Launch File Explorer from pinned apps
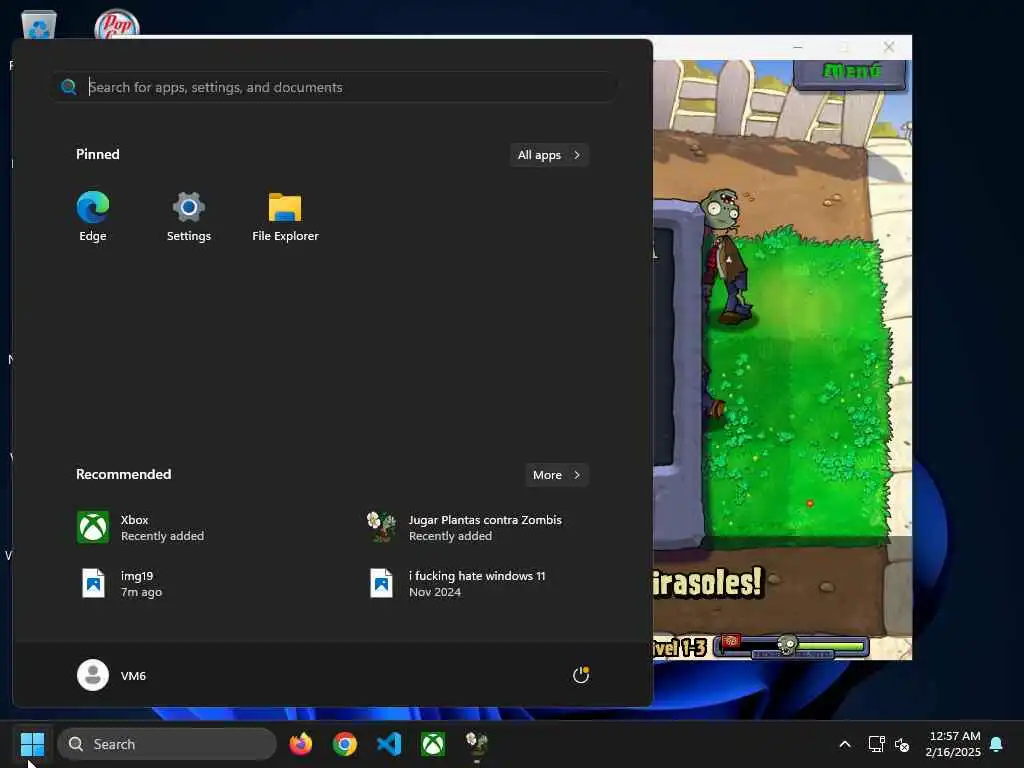 tap(285, 217)
